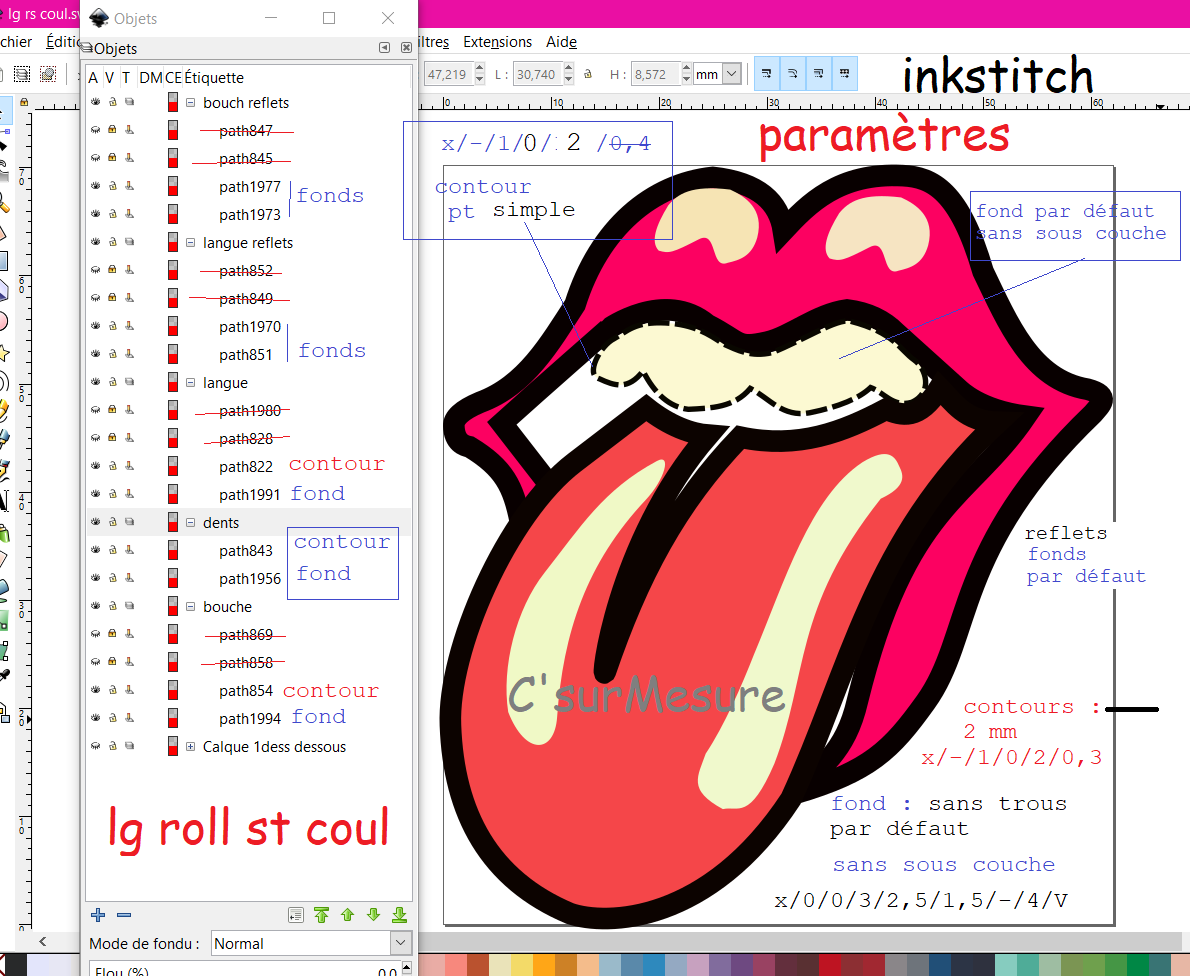Collapse the langue group
This screenshot has width=1190, height=976.
(x=190, y=383)
